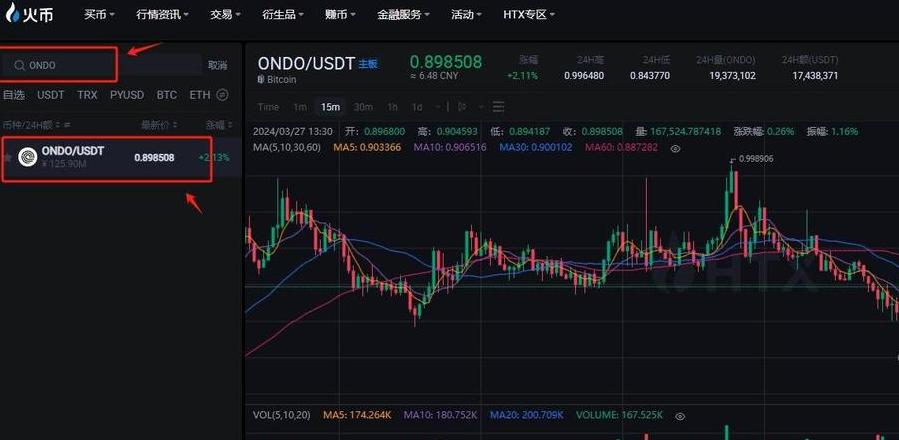This screenshot has width=899, height=440.
Task: Set chart interval to 1m
Action: [x=300, y=107]
